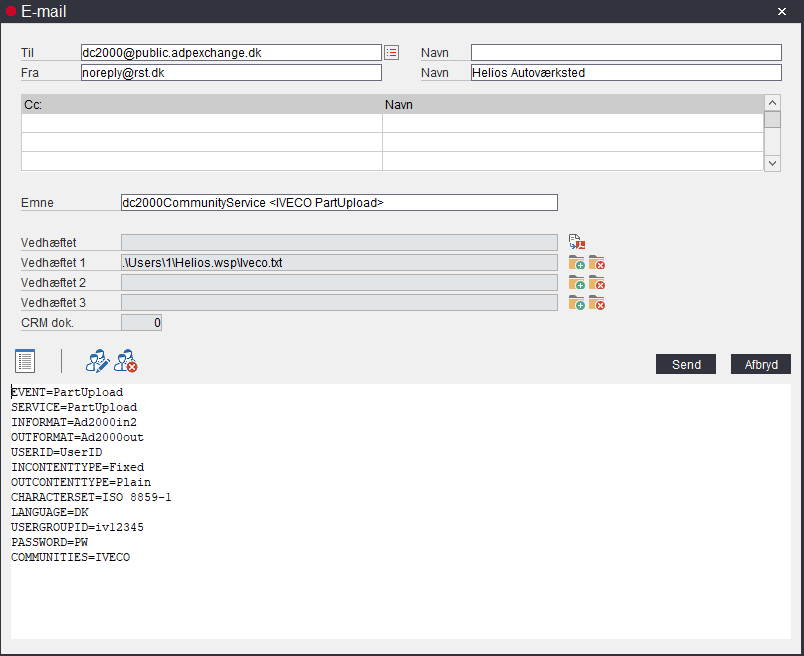
Task: Remove the attachment from Vedhæftet 2
Action: pos(597,283)
